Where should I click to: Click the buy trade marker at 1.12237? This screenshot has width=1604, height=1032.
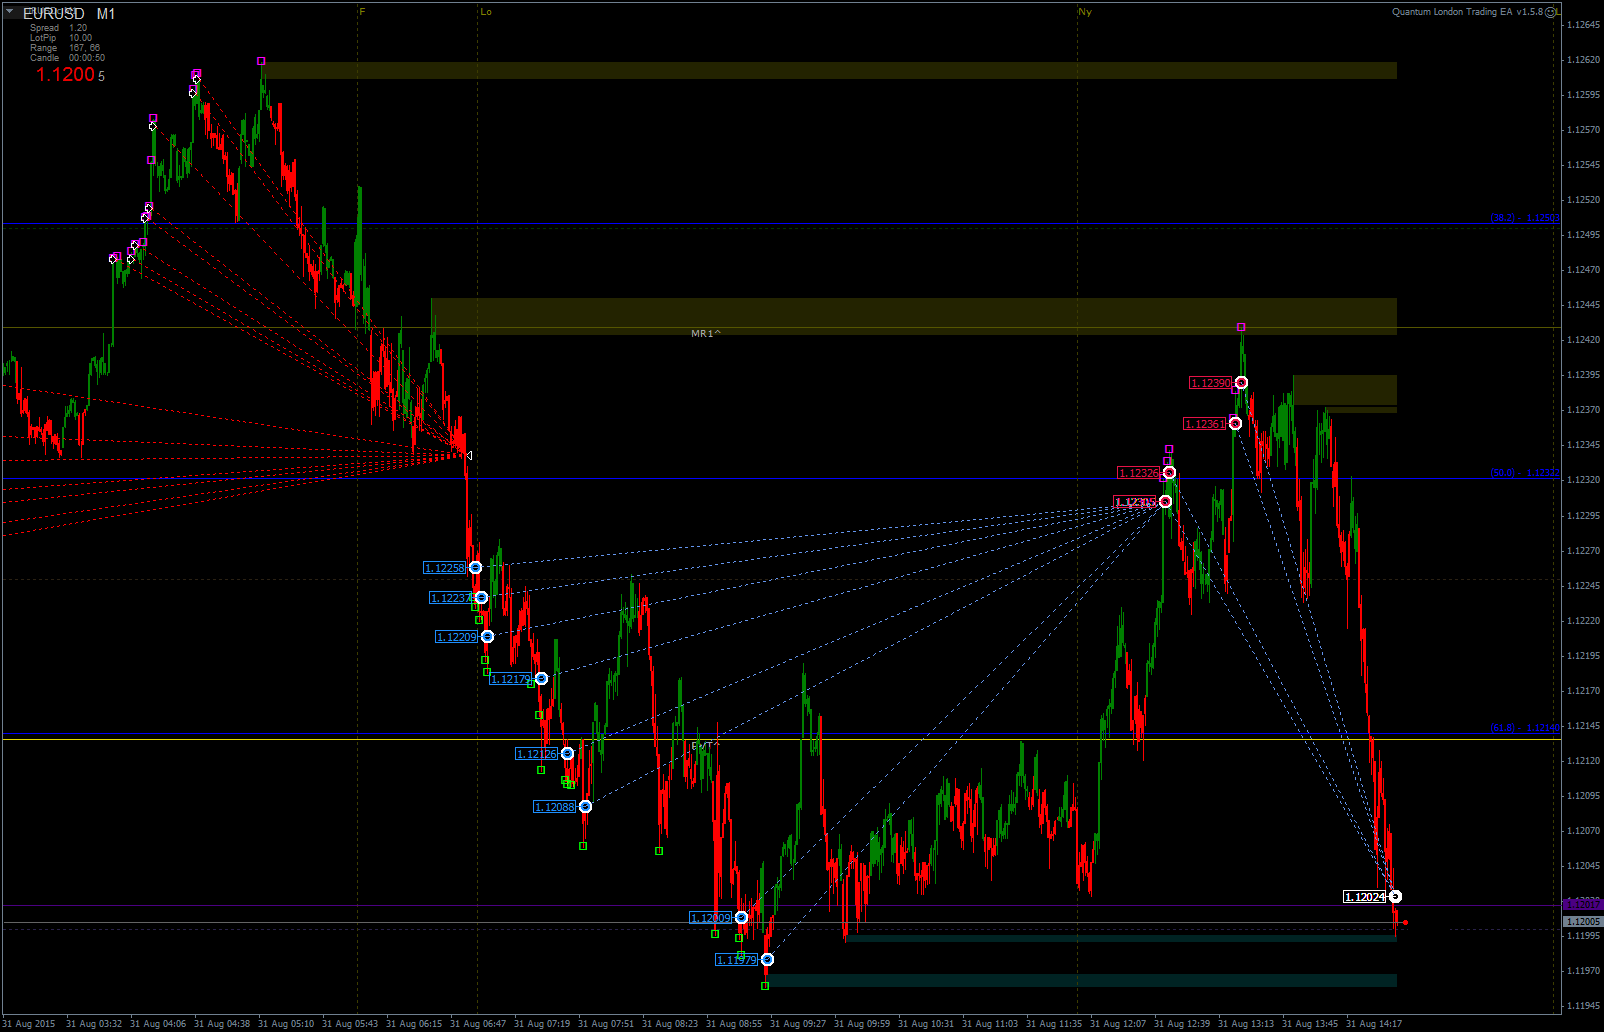coord(481,598)
